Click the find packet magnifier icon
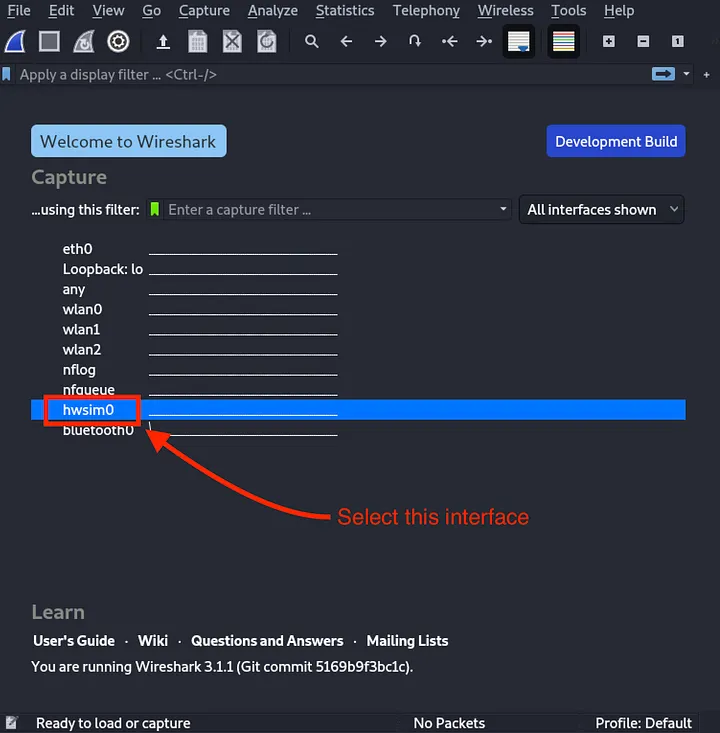Image resolution: width=720 pixels, height=733 pixels. click(x=312, y=42)
